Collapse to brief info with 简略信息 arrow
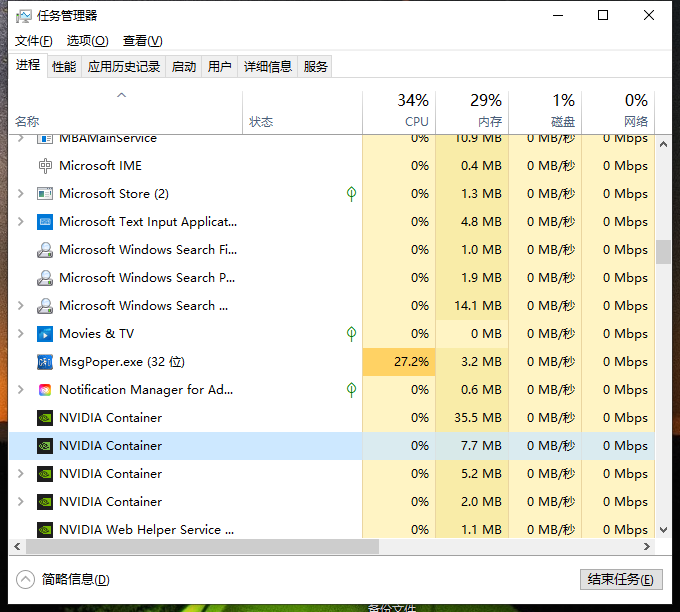 [25, 579]
